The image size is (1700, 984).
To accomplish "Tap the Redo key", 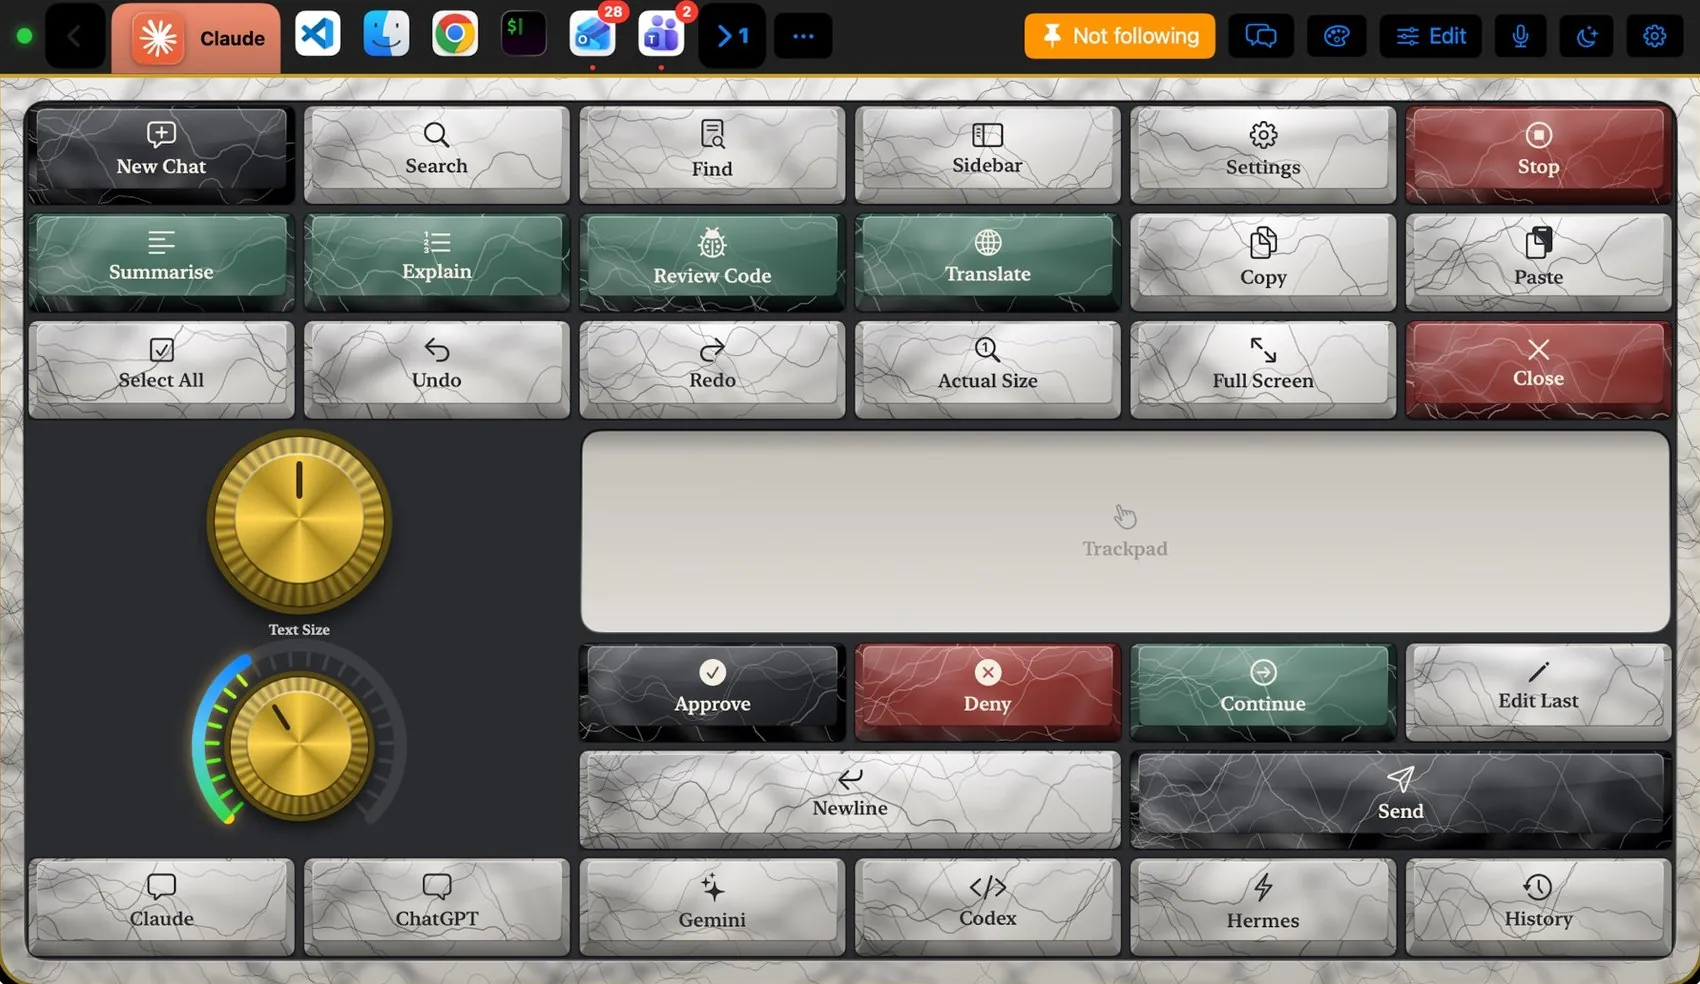I will [712, 368].
